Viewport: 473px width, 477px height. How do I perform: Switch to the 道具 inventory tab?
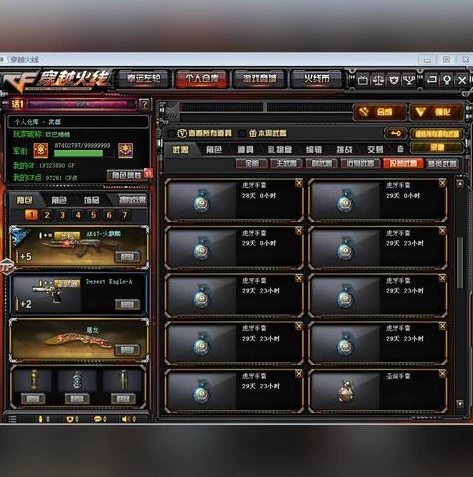click(246, 150)
